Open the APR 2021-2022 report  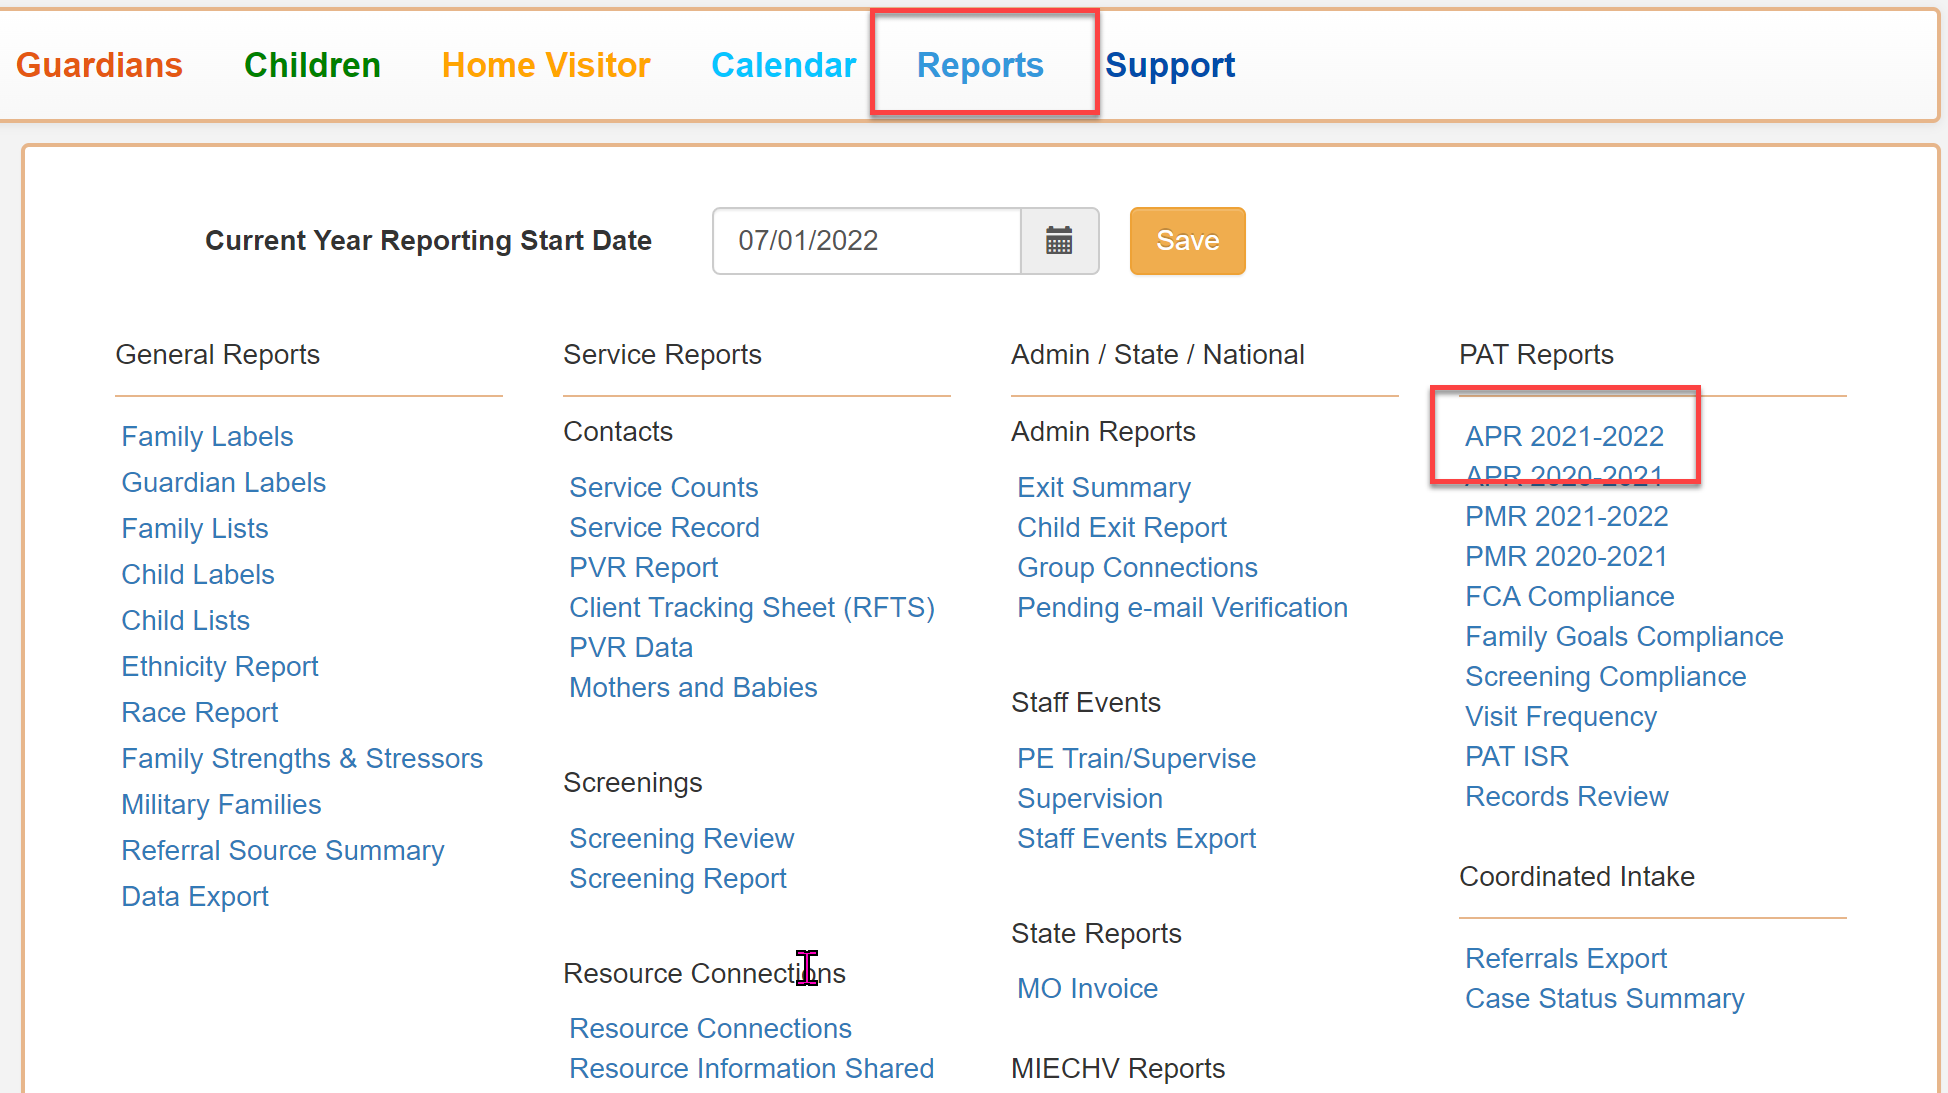point(1565,437)
